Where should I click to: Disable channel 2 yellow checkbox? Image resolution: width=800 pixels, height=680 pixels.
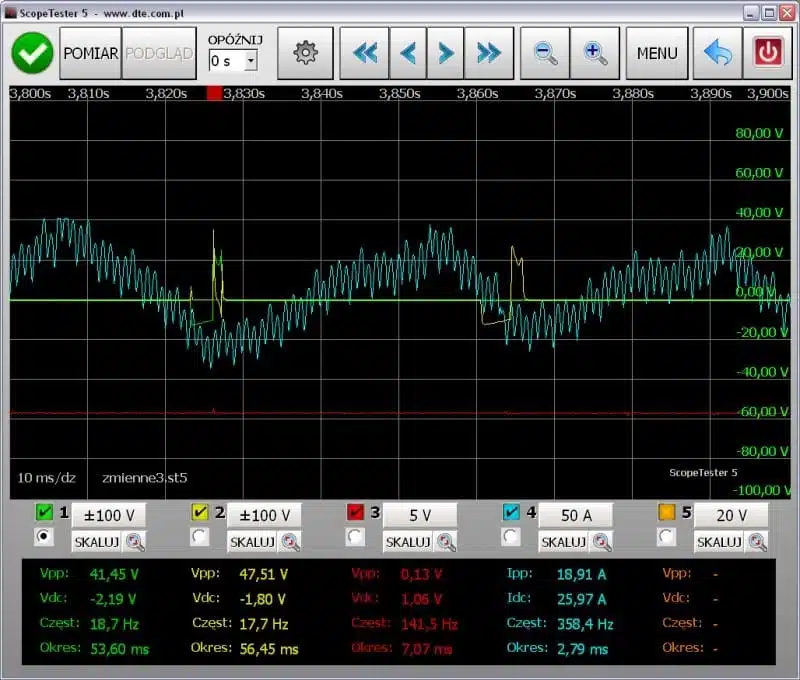199,514
